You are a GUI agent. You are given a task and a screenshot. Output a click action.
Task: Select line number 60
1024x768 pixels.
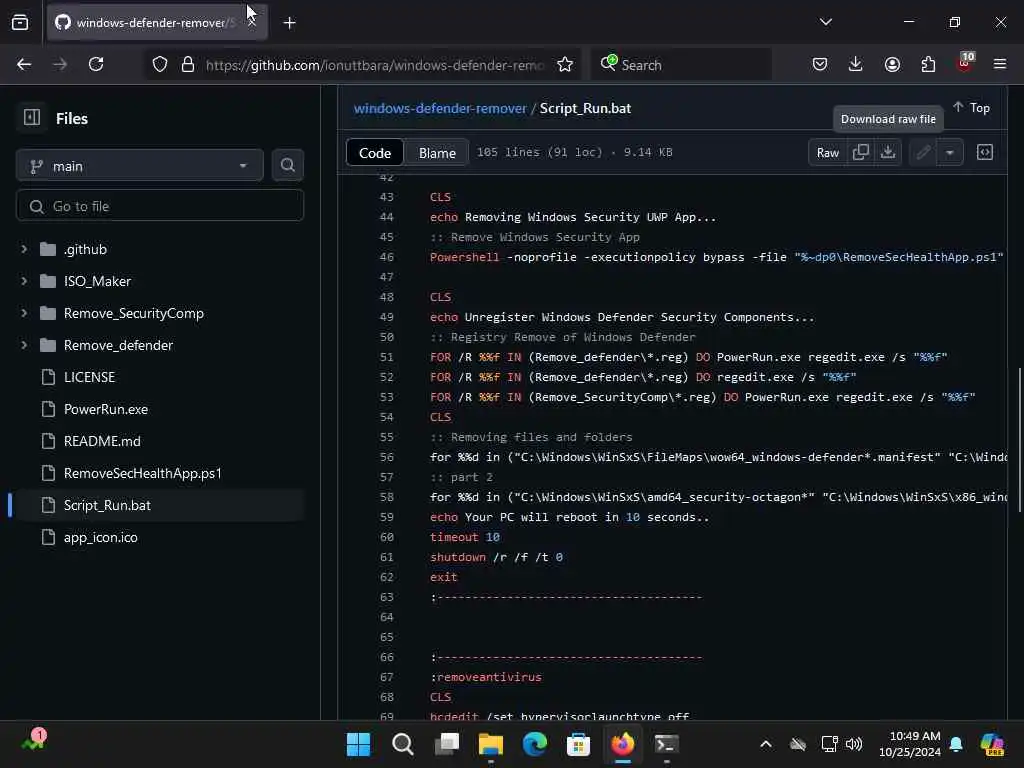[x=387, y=537]
